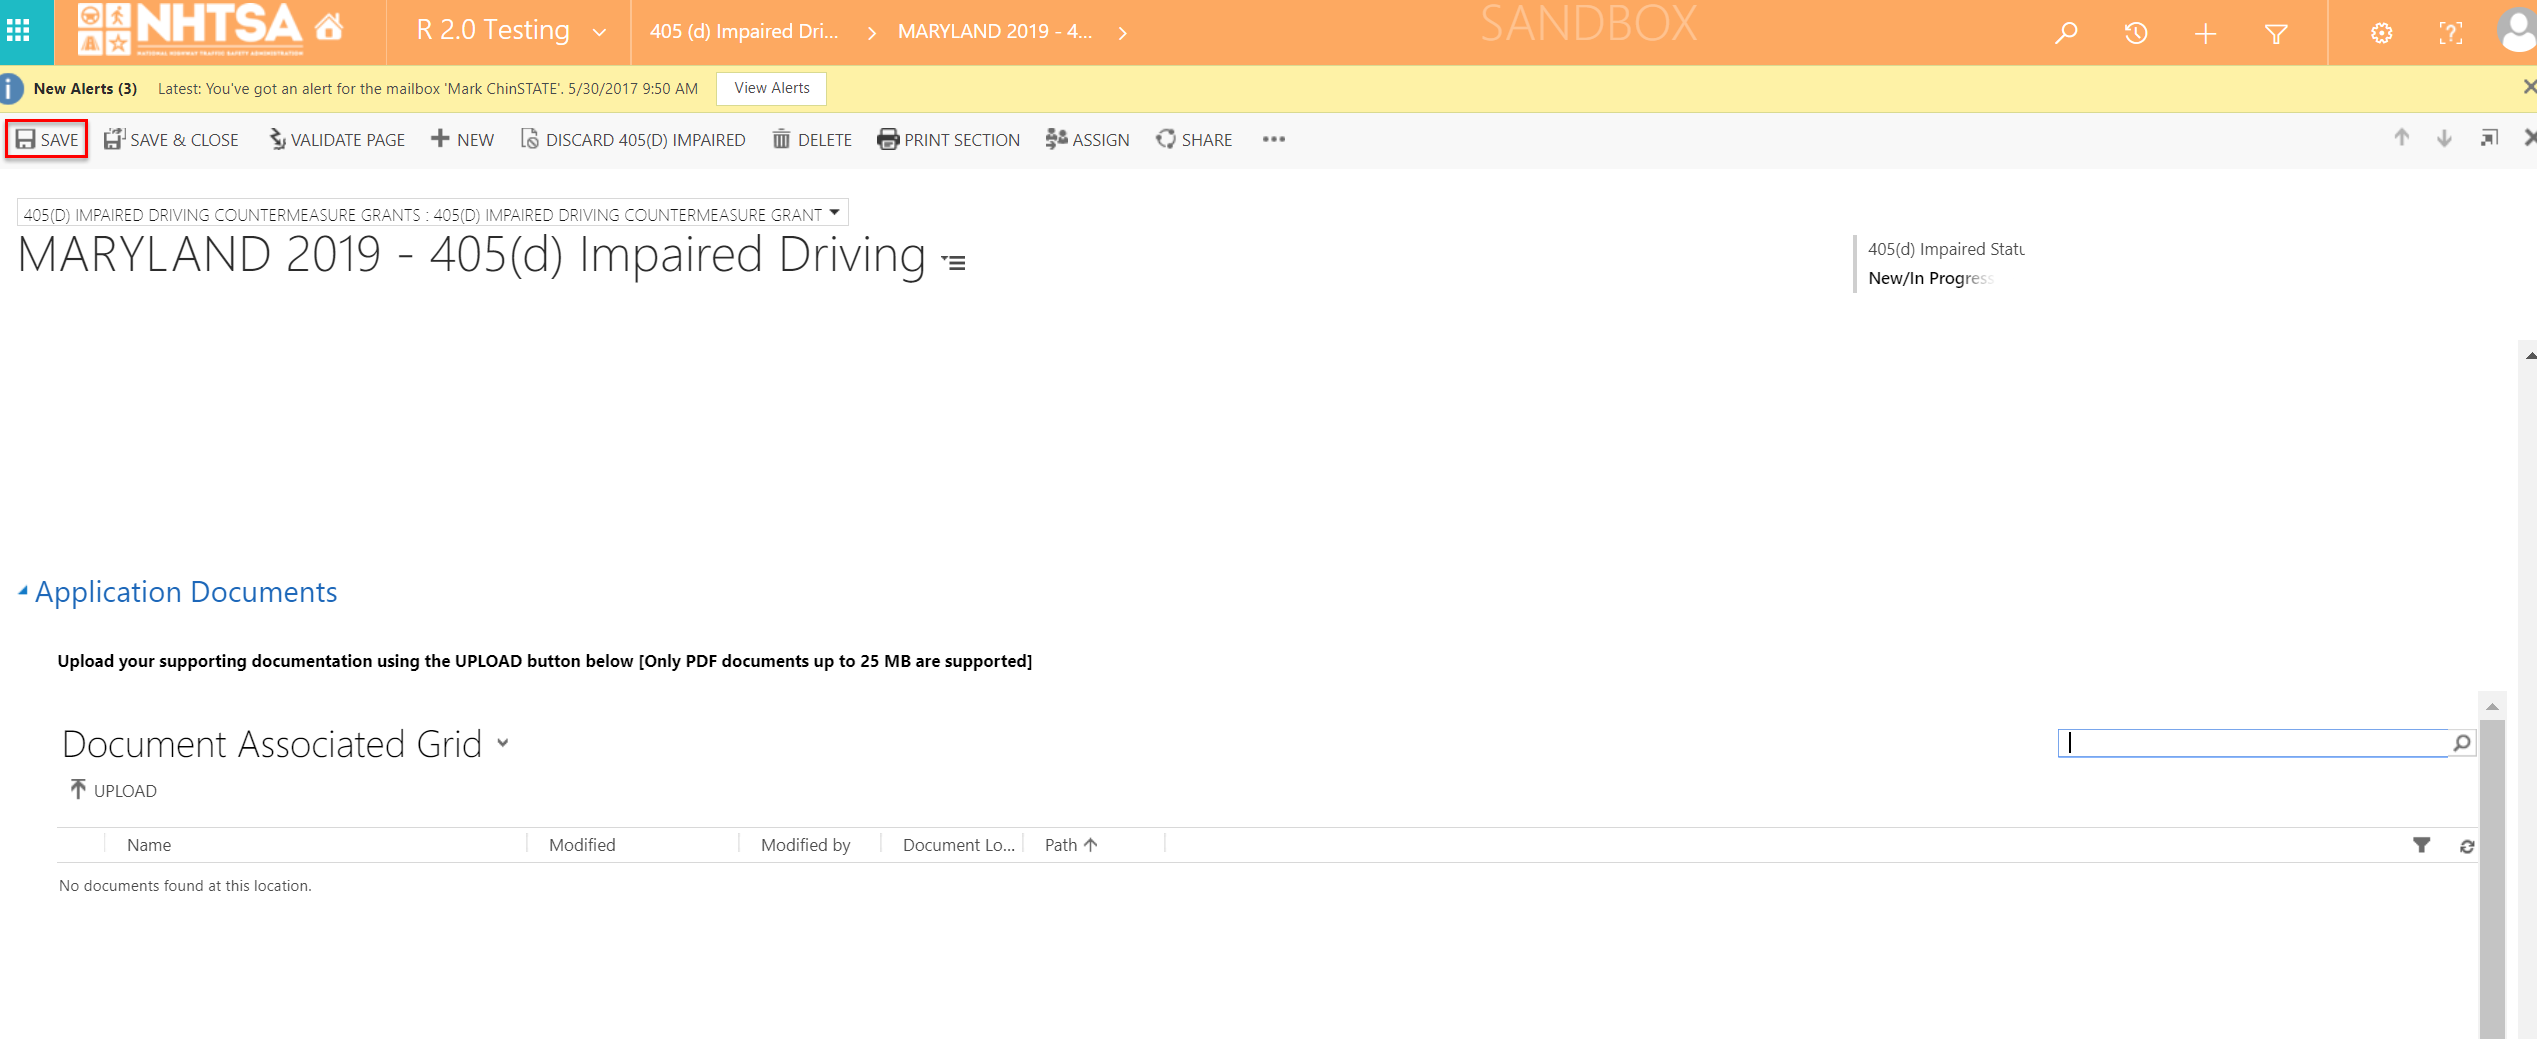Click the View Alerts button

coord(771,88)
